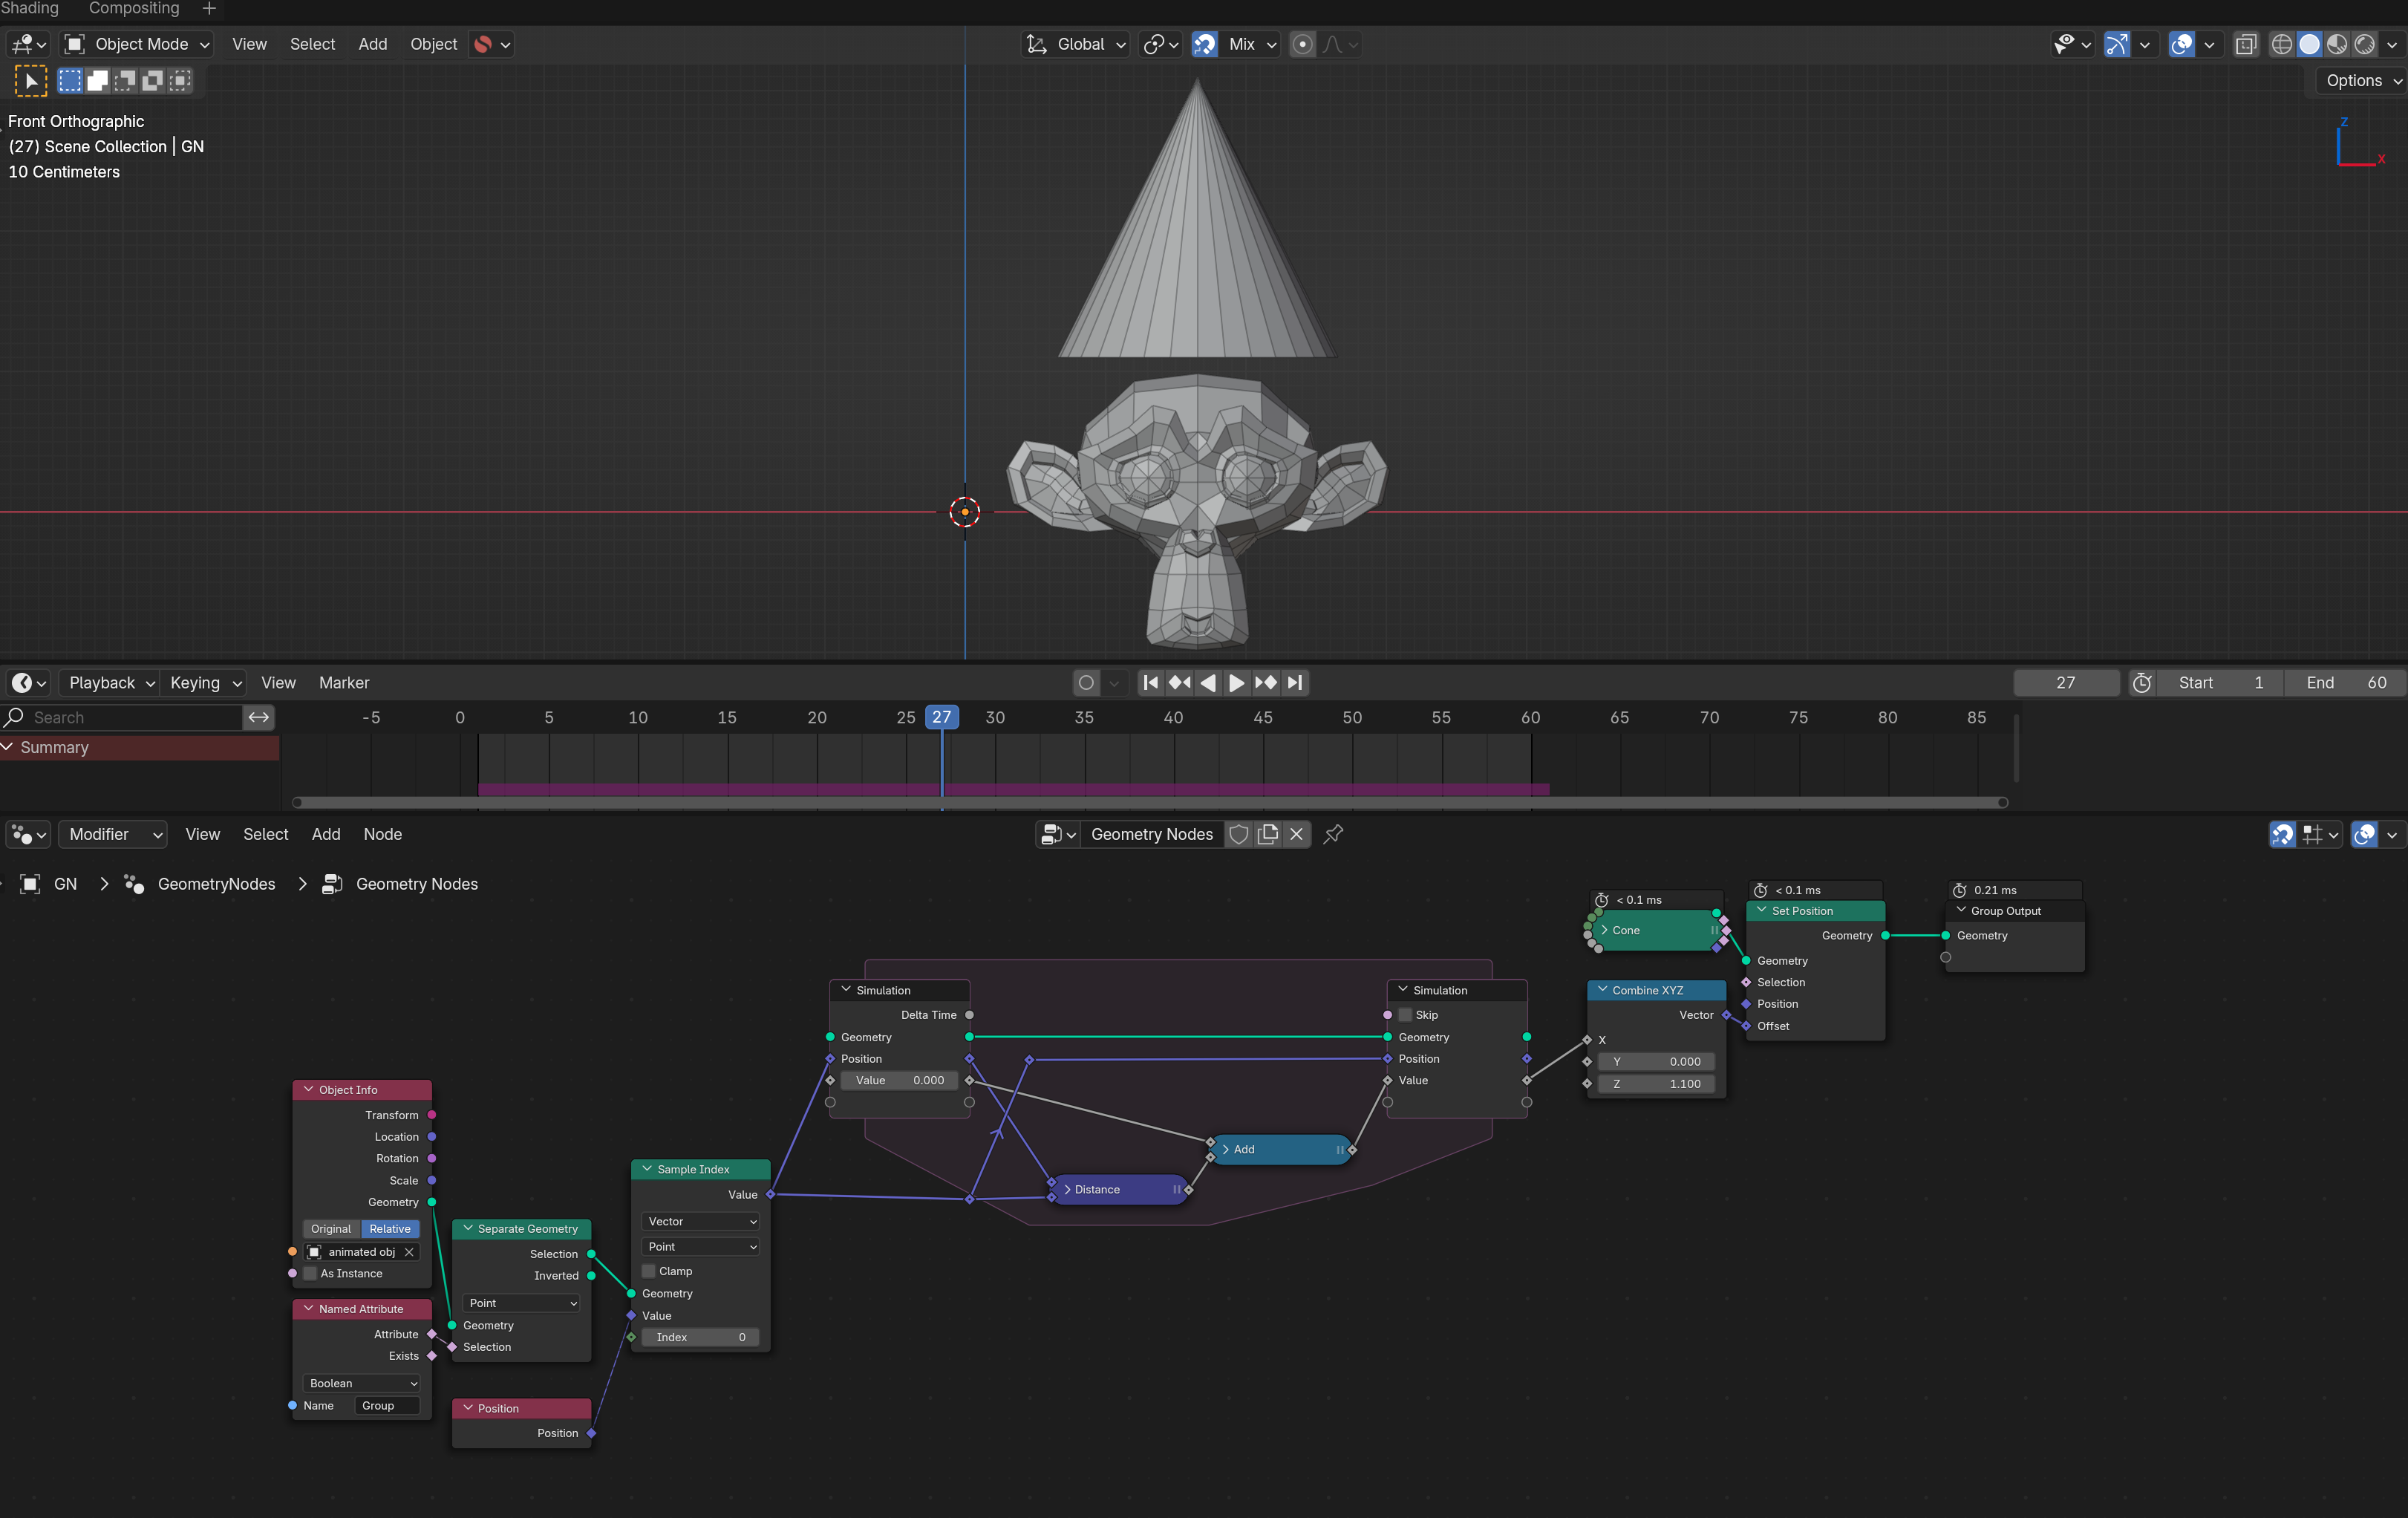Click the End frame field showing 60
This screenshot has width=2408, height=1518.
[x=2346, y=683]
